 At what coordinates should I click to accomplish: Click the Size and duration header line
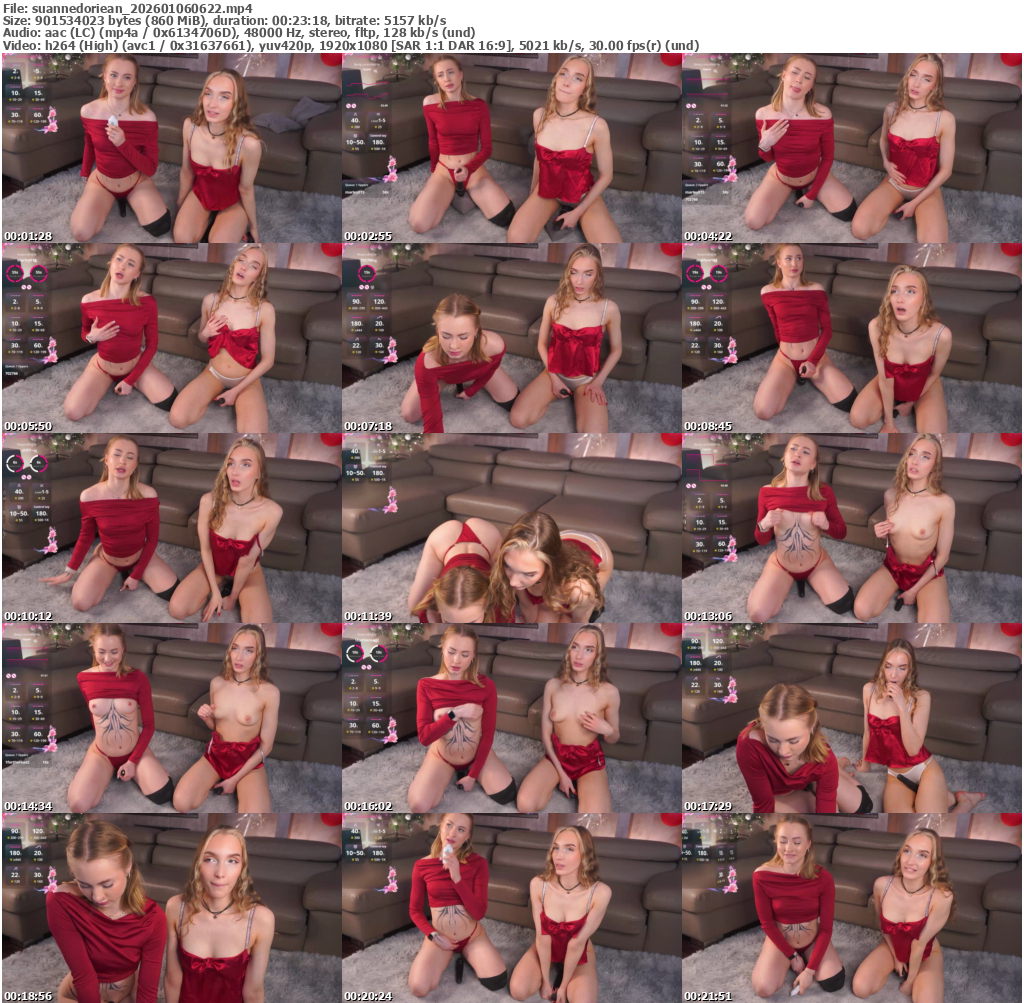coord(225,20)
